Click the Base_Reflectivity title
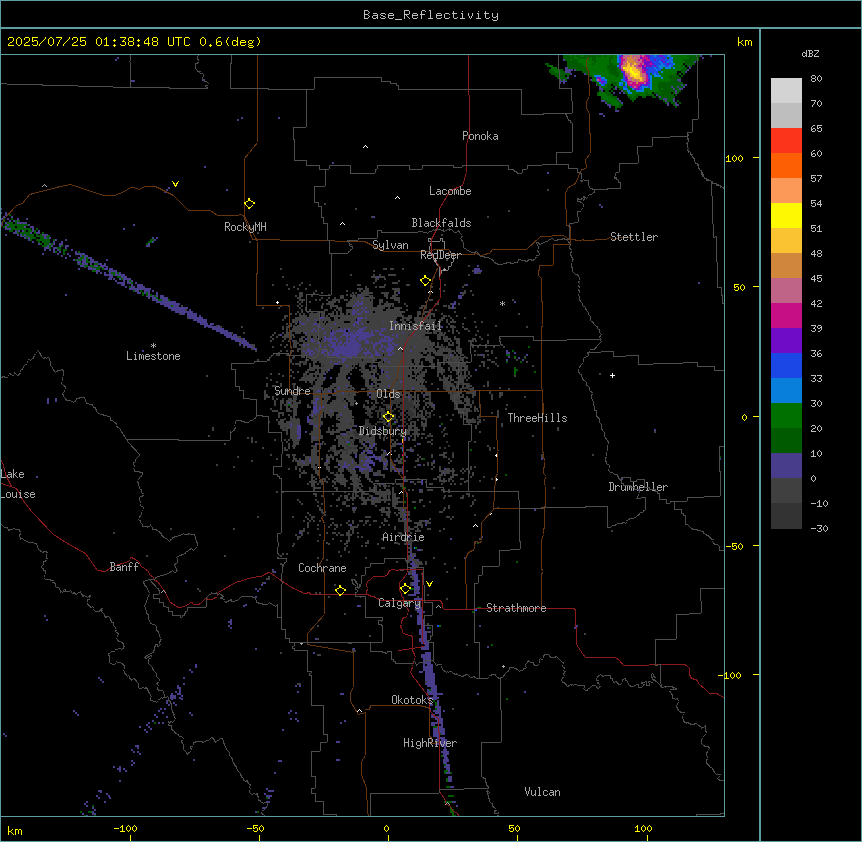Screen dimensions: 862x842 [431, 15]
